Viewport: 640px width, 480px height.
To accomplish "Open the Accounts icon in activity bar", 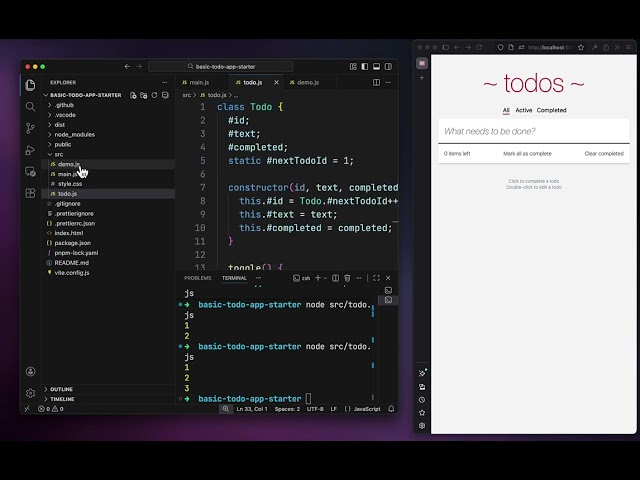I will pos(30,371).
